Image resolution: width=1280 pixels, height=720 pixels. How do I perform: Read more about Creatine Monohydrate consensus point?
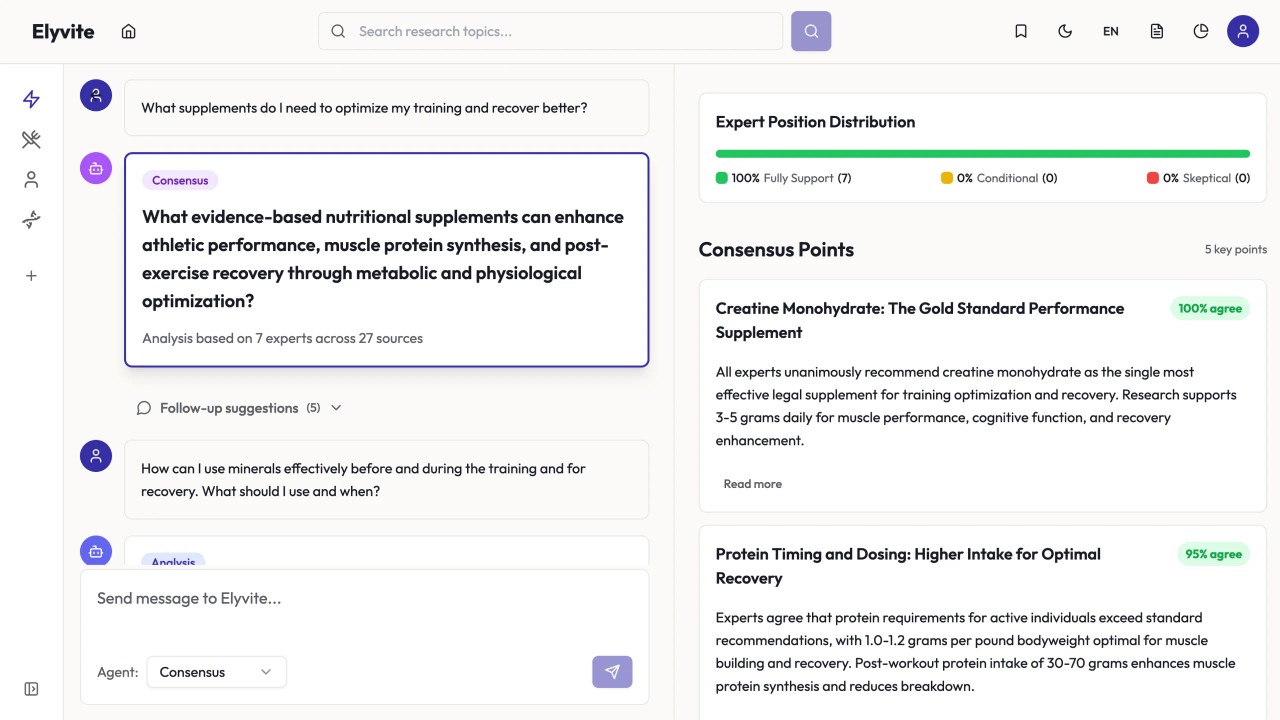tap(752, 483)
